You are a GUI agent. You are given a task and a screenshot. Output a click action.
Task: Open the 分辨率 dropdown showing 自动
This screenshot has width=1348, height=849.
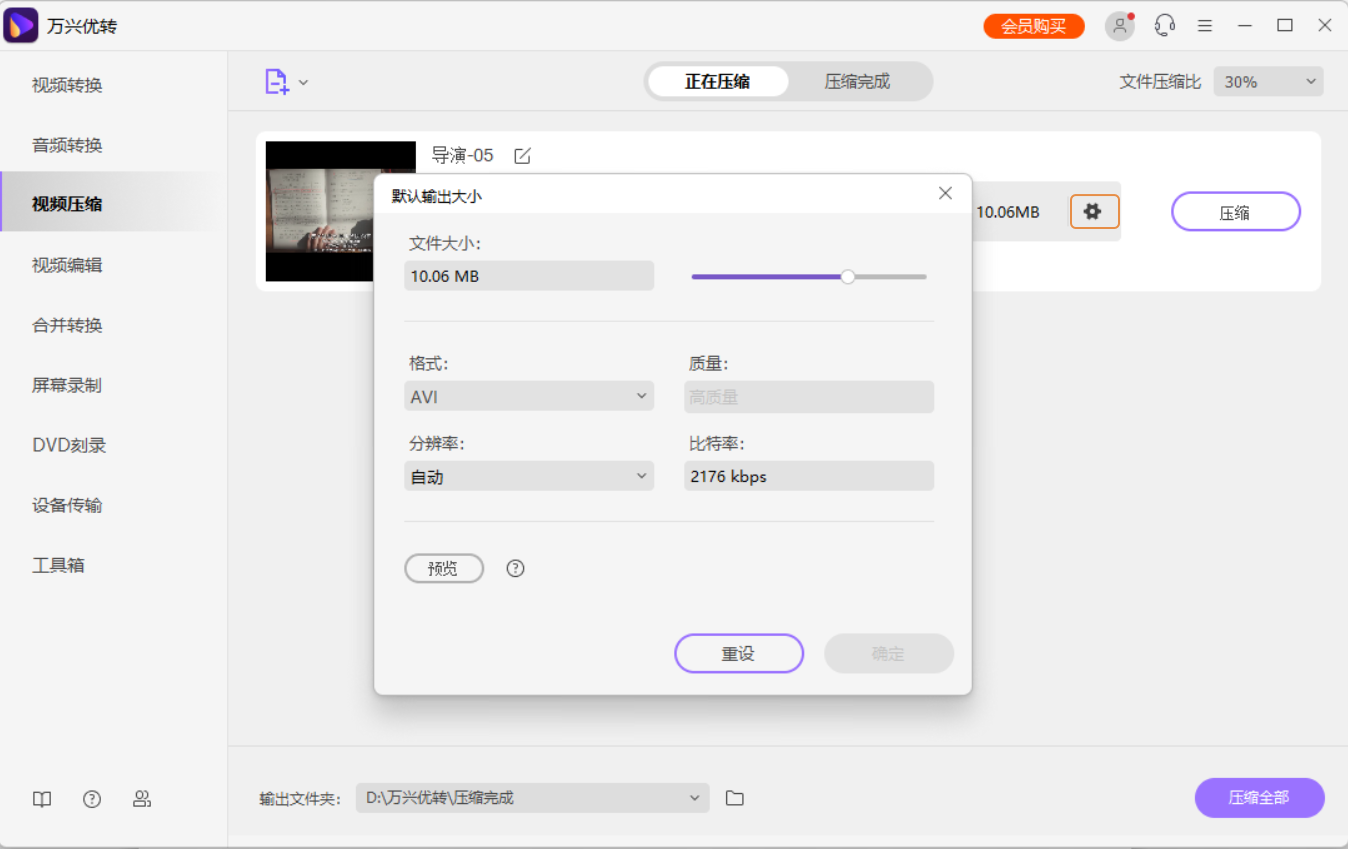(x=528, y=476)
